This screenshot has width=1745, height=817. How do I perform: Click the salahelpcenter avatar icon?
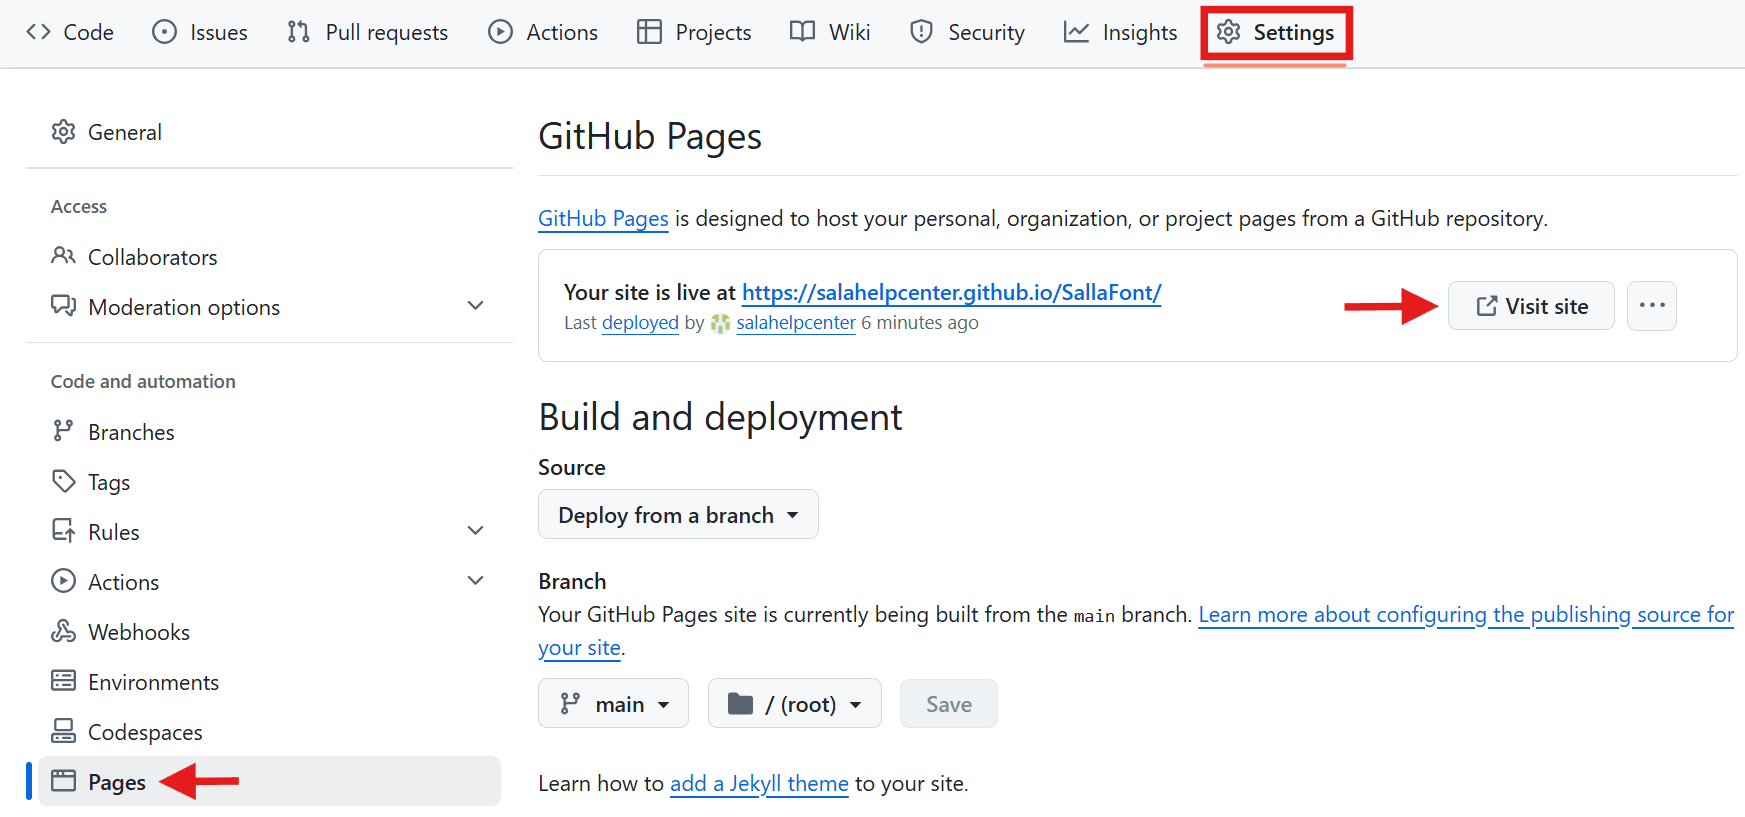point(720,323)
